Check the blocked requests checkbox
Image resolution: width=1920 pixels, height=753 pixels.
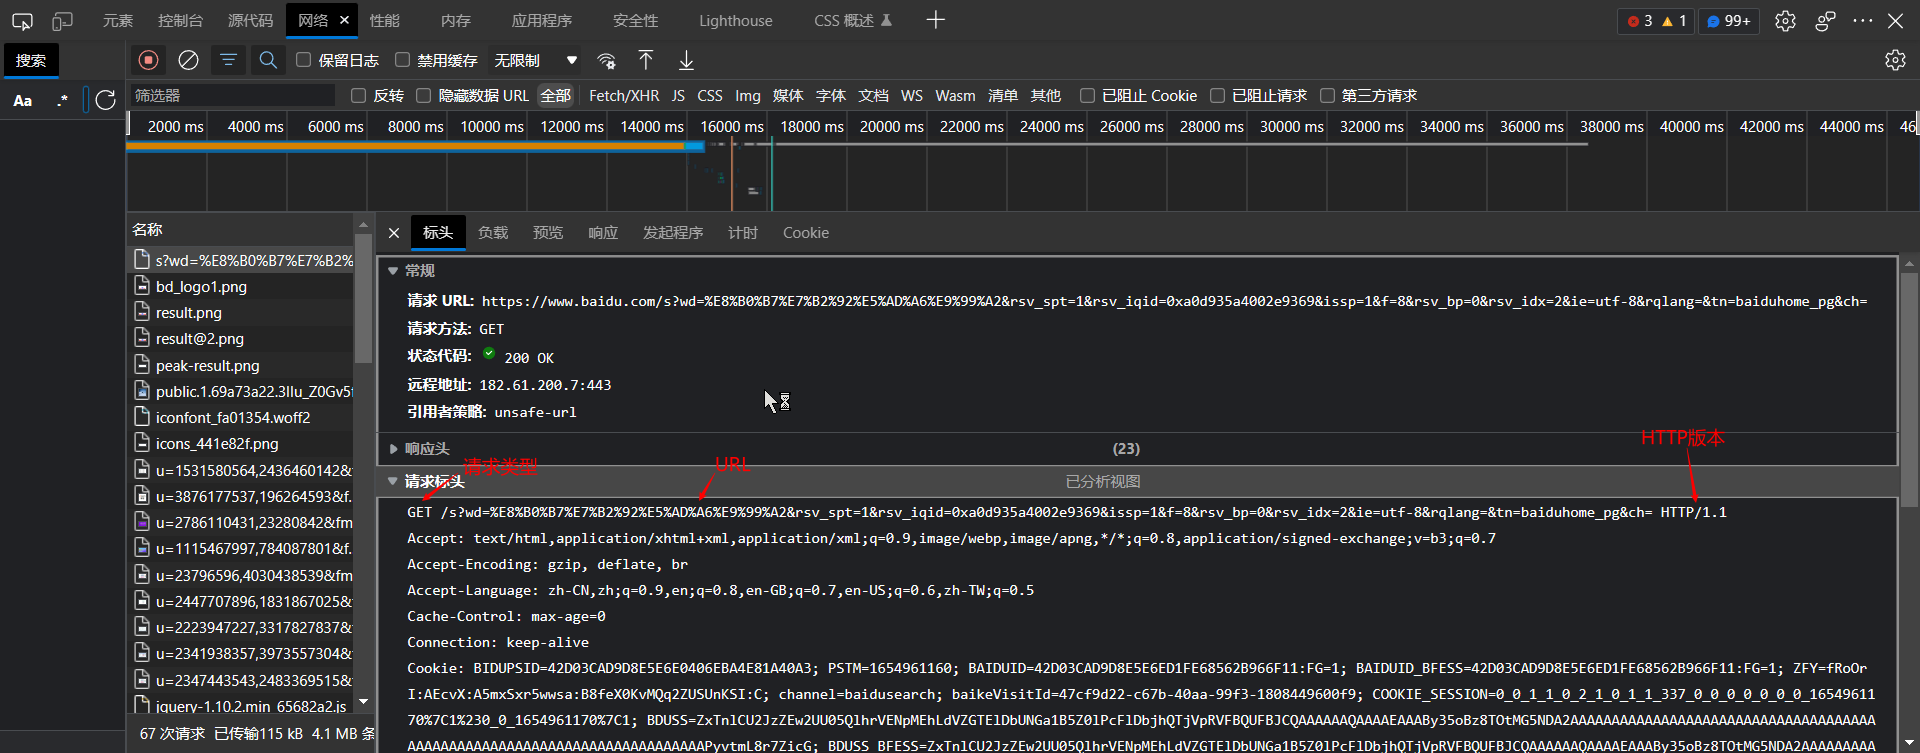pos(1218,96)
